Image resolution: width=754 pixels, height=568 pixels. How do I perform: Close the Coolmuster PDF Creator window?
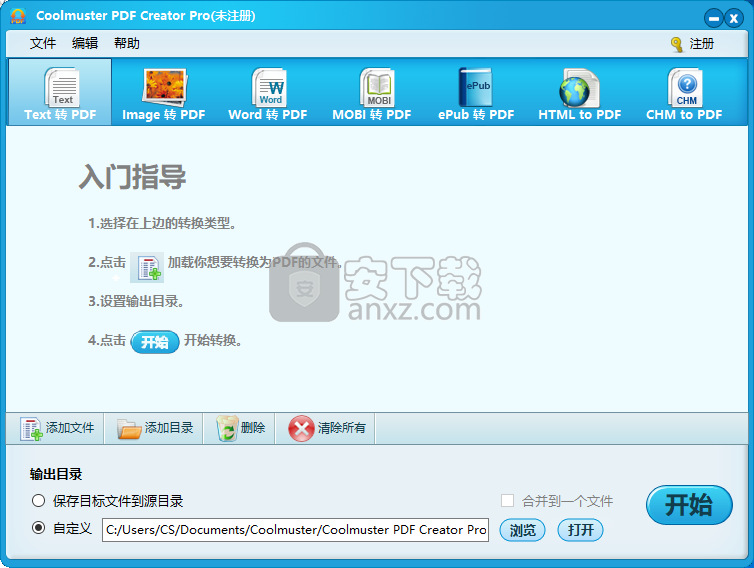734,19
